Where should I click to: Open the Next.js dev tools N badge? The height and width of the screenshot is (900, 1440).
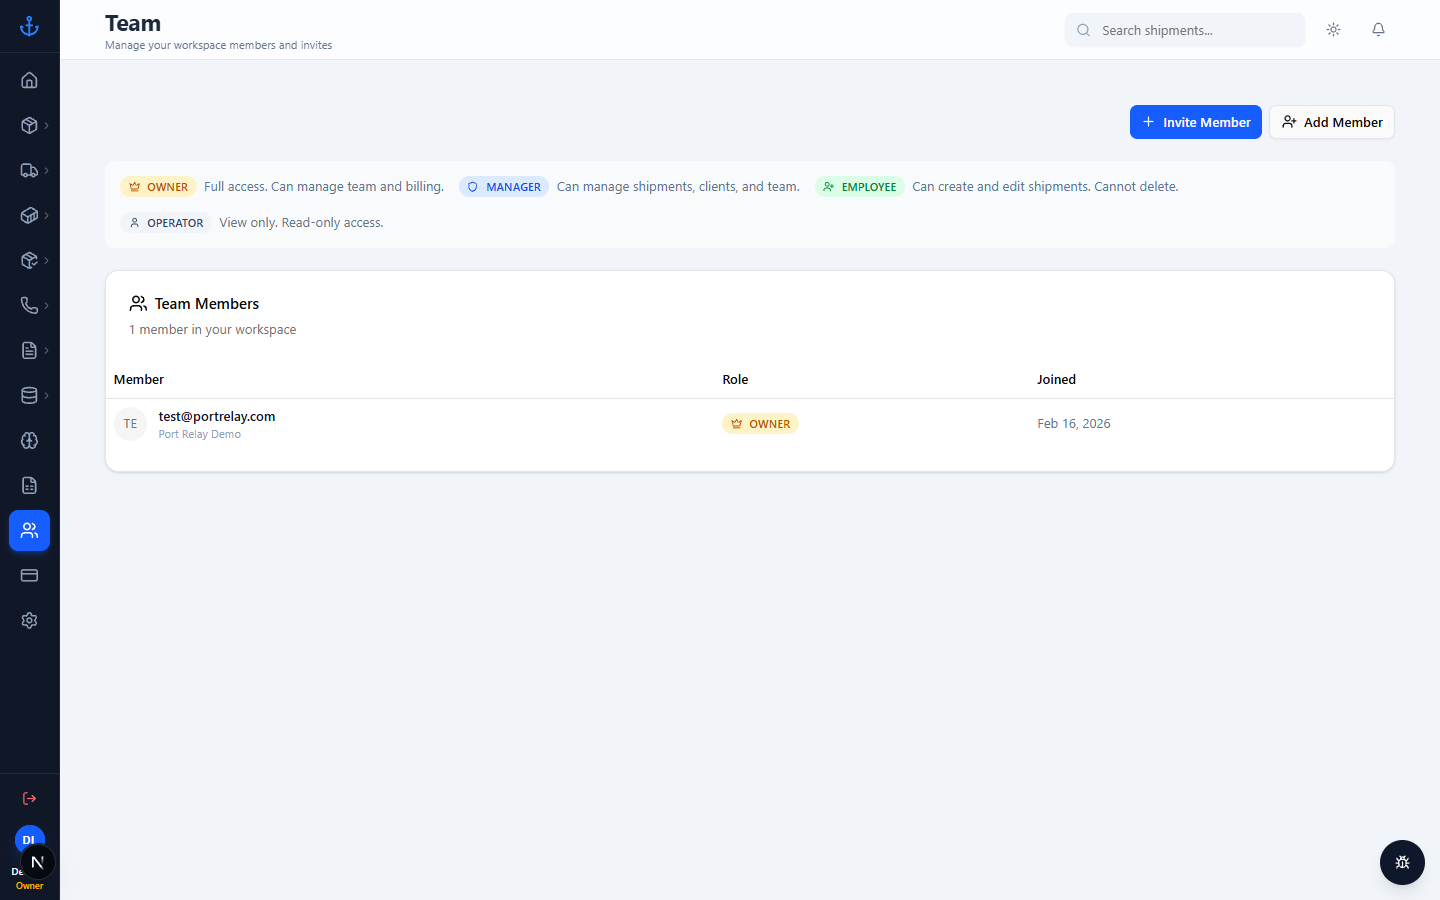[x=37, y=862]
